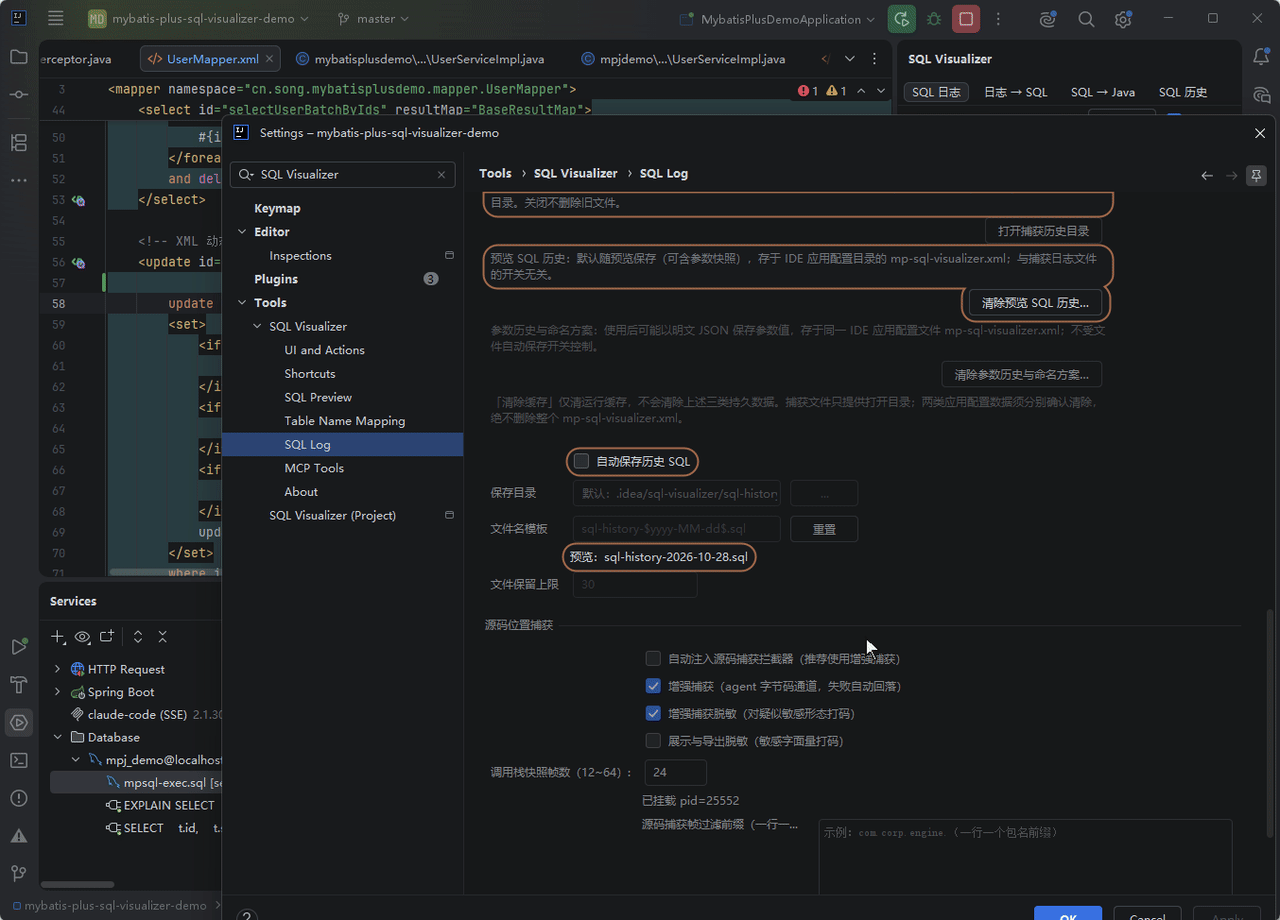Expand all nodes in Services toolbar

(138, 637)
